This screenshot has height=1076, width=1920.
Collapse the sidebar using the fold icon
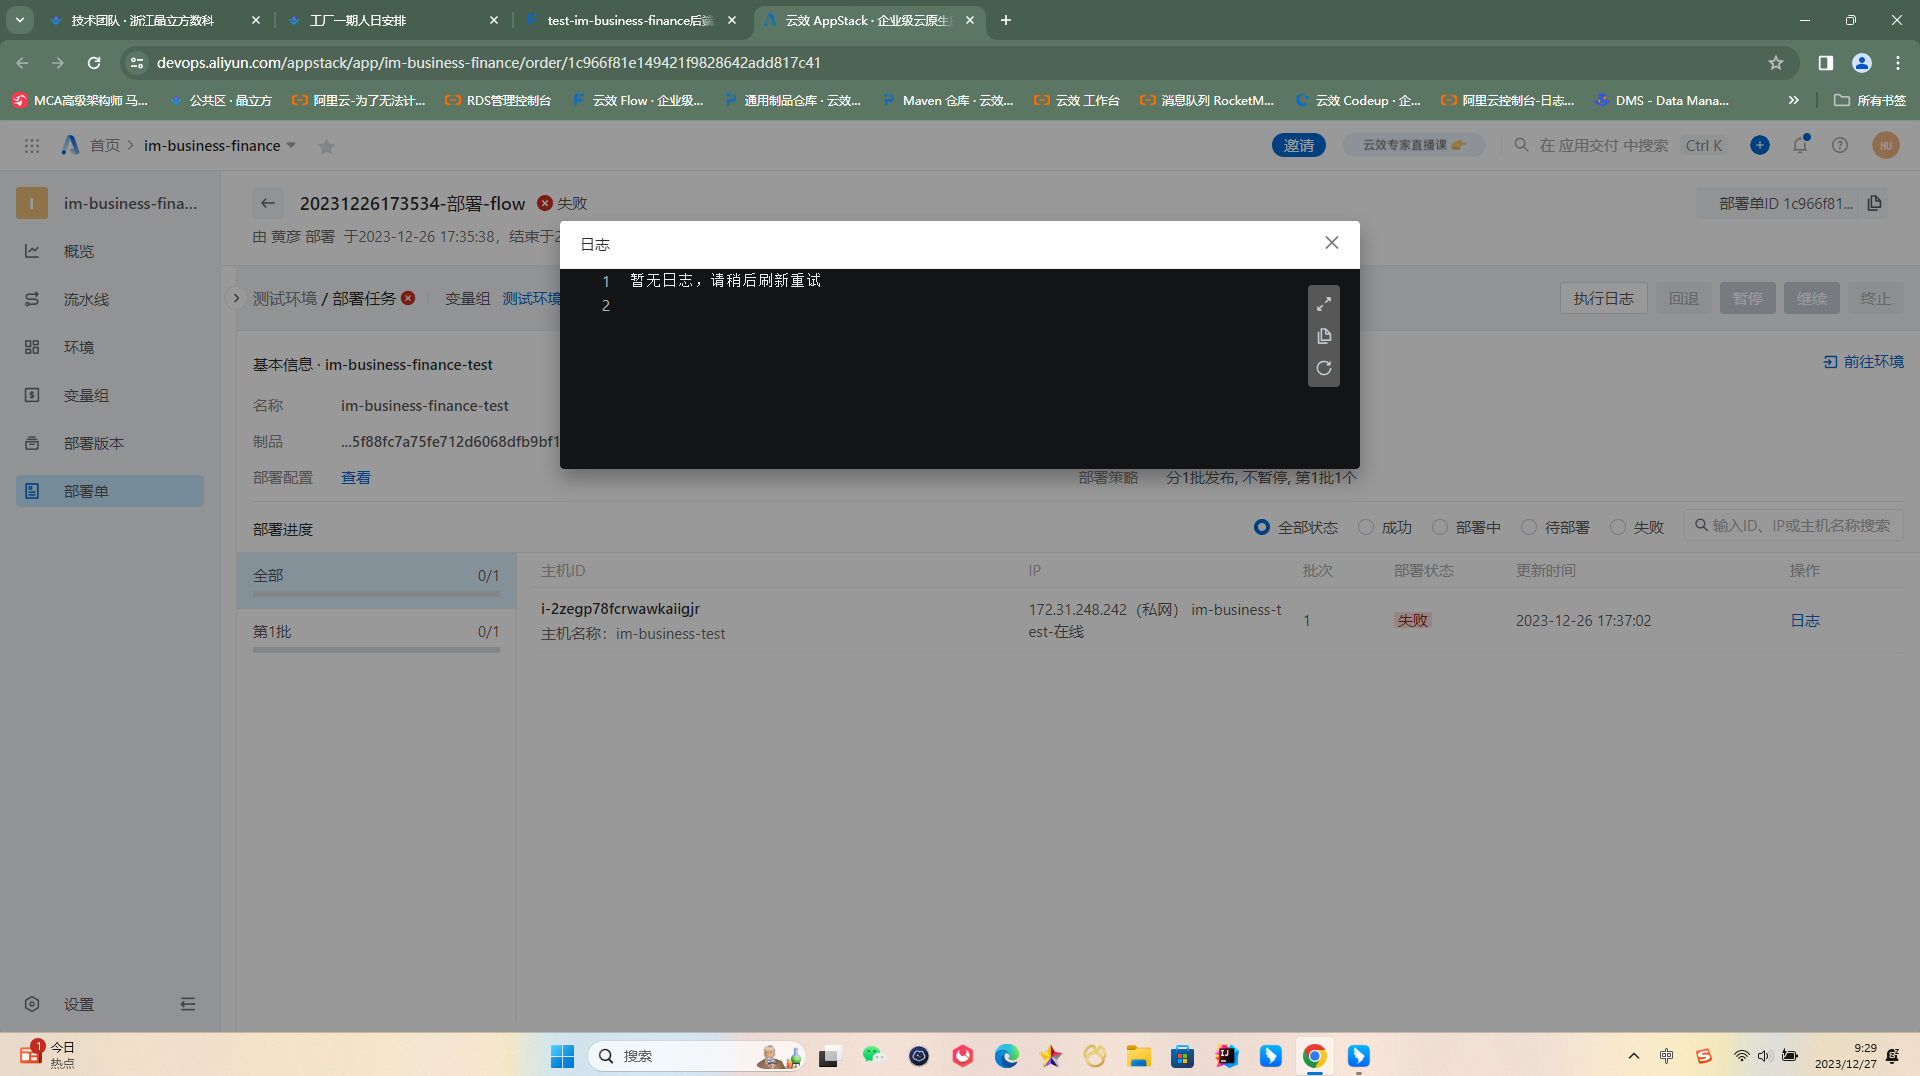click(188, 1004)
